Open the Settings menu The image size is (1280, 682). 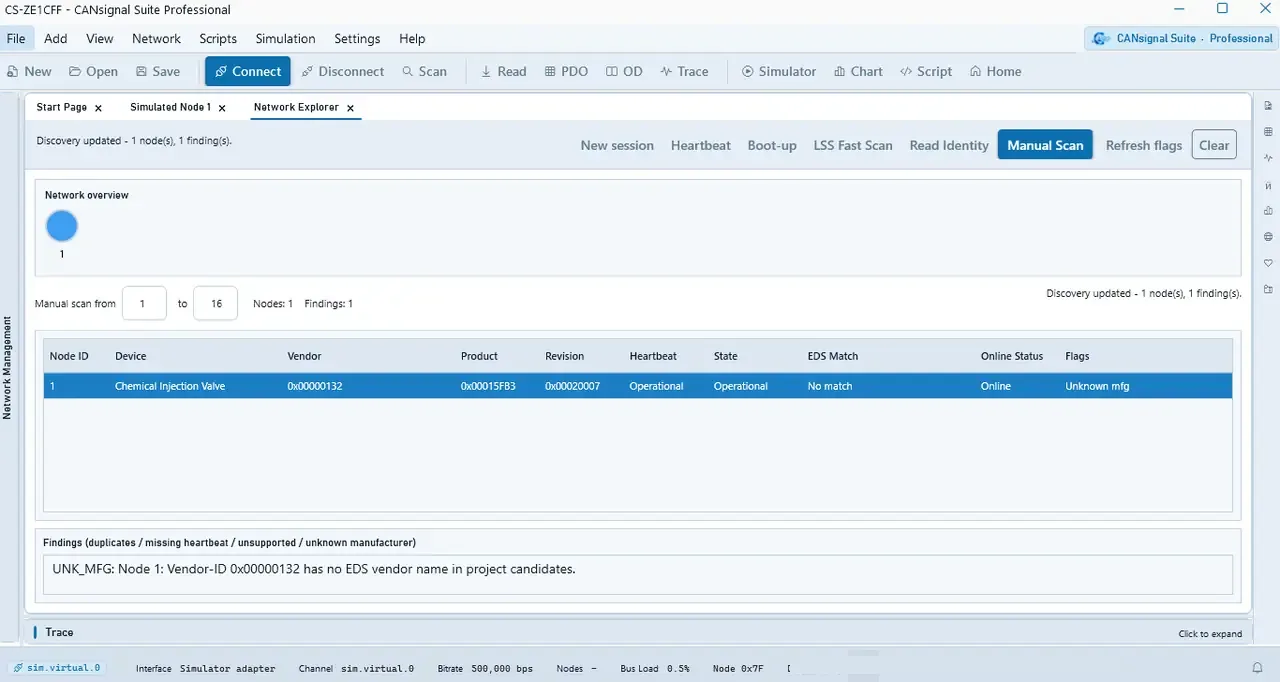pyautogui.click(x=357, y=38)
